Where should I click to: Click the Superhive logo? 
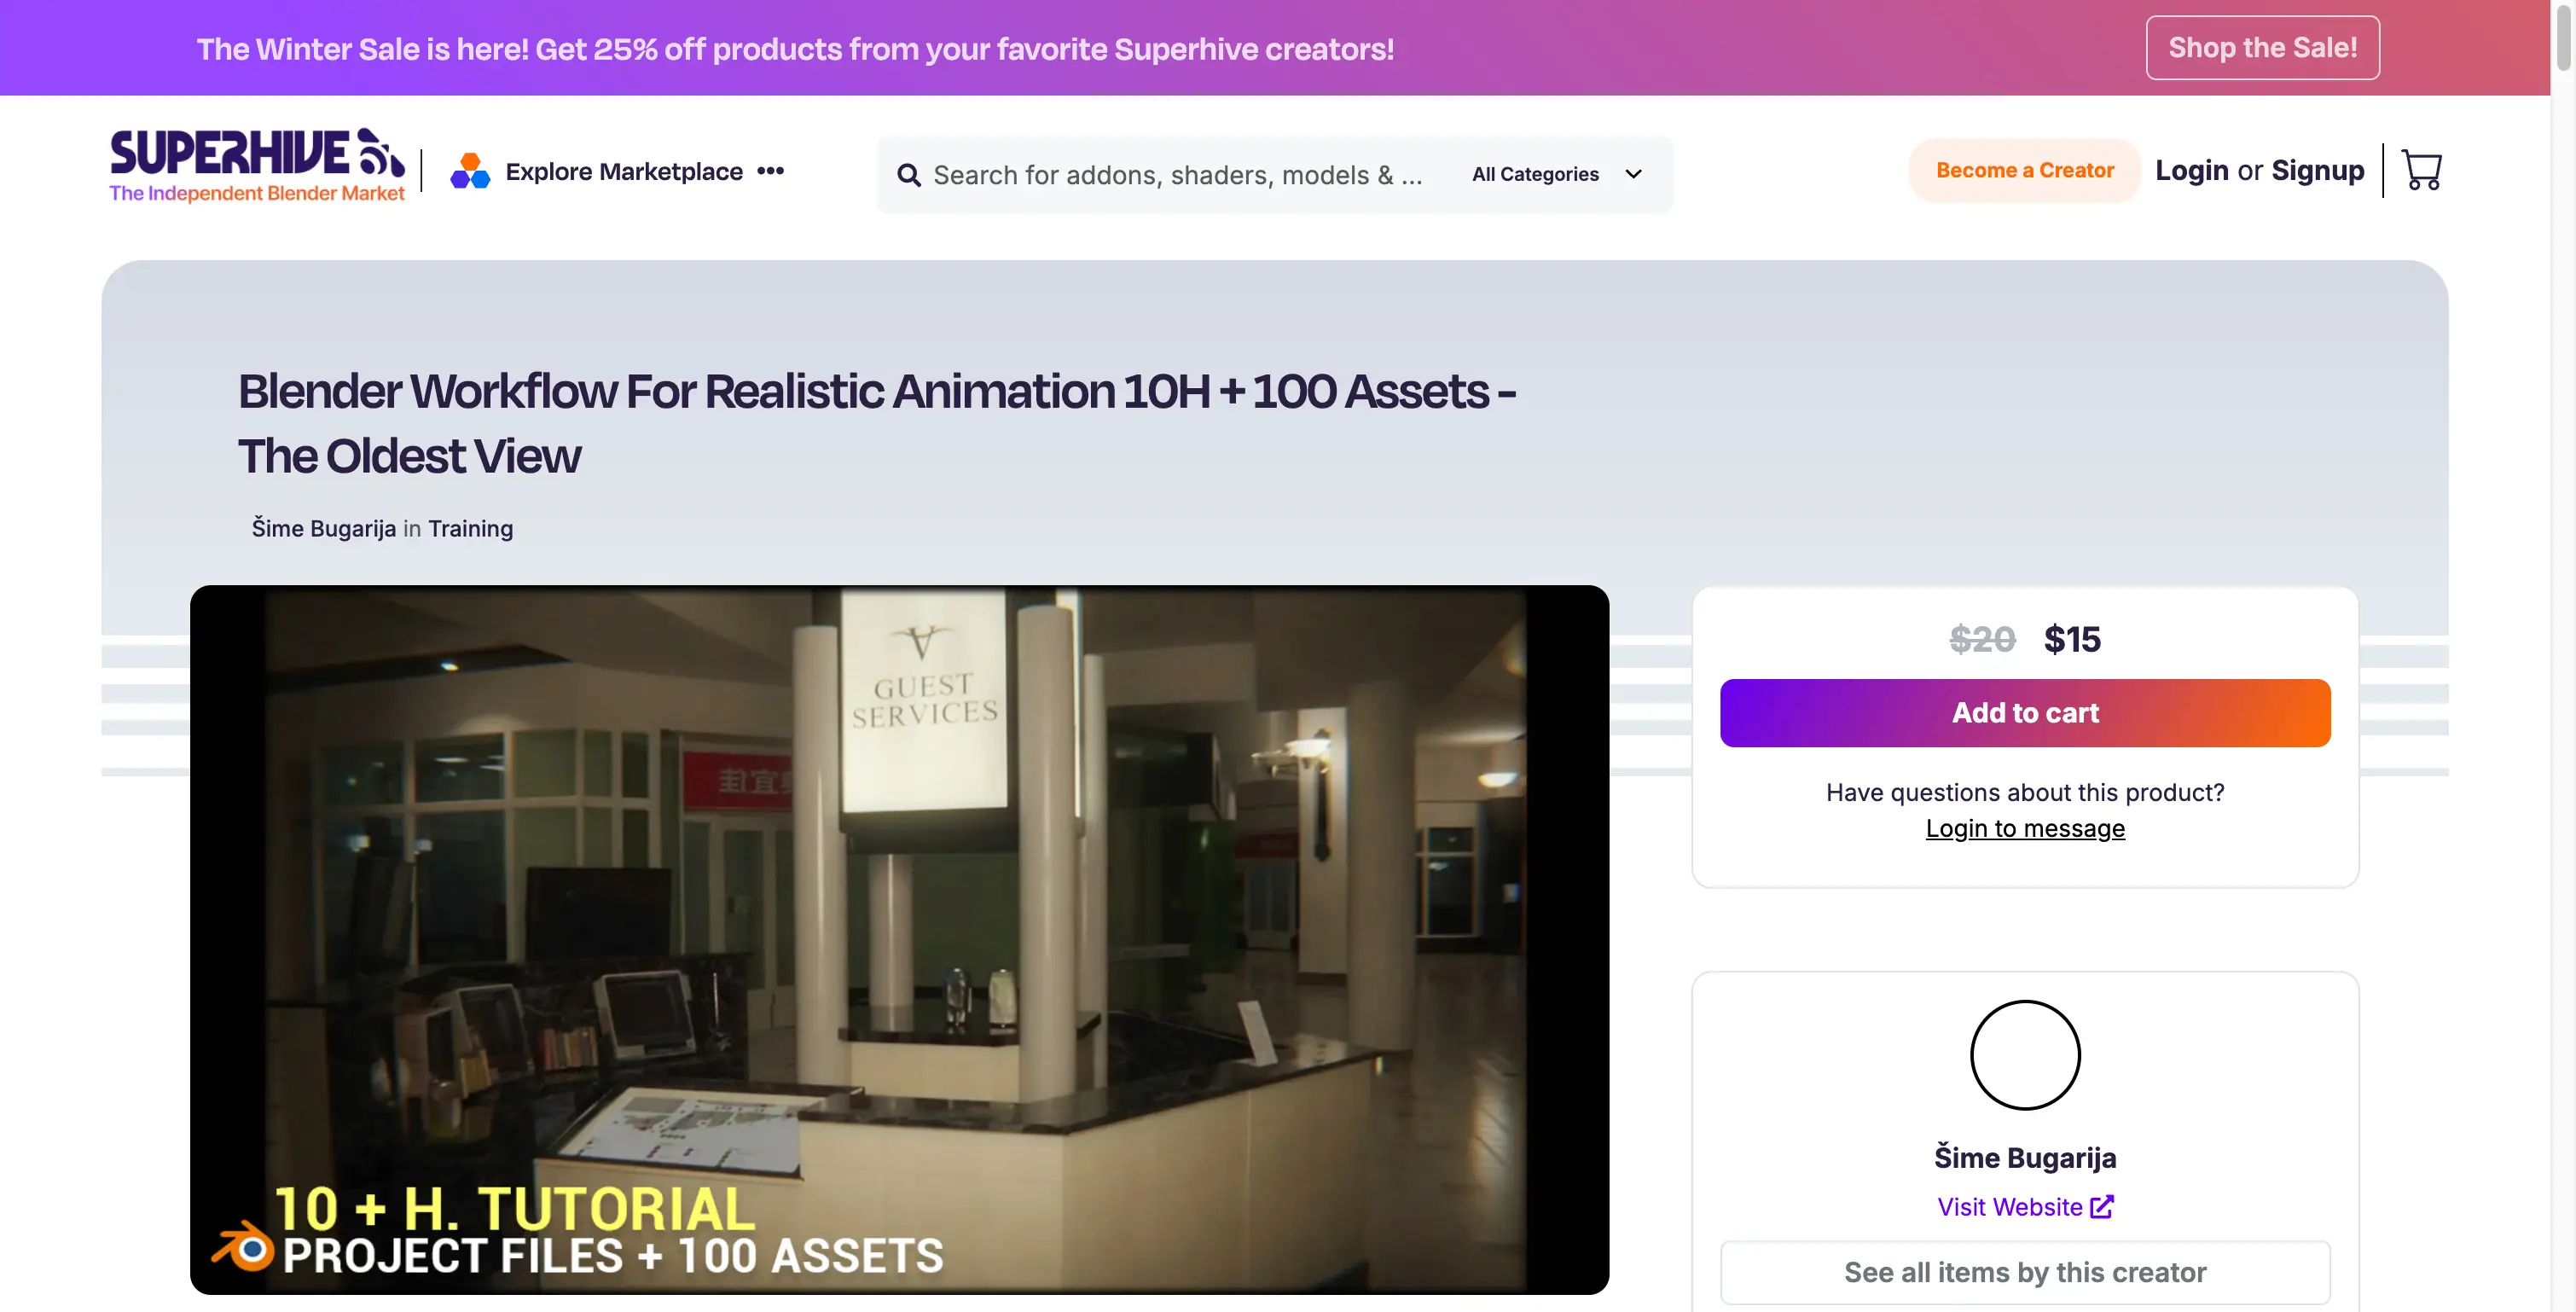click(257, 164)
